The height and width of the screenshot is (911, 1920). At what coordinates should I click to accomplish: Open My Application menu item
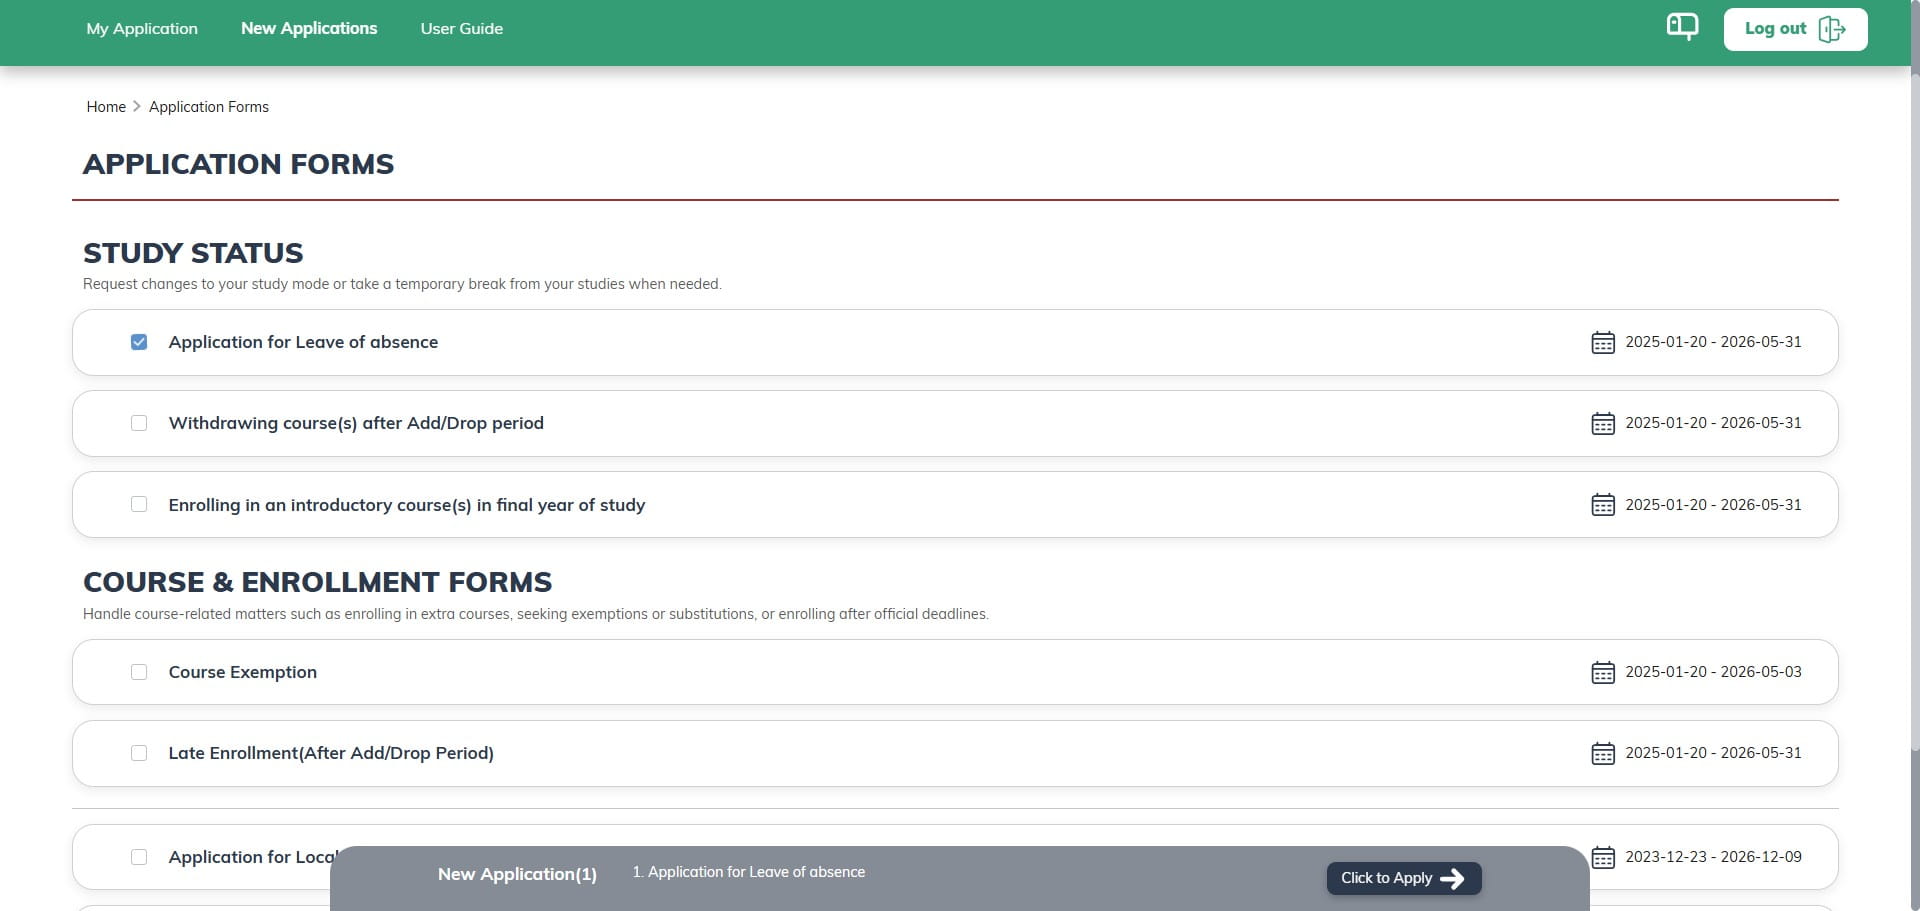tap(142, 28)
